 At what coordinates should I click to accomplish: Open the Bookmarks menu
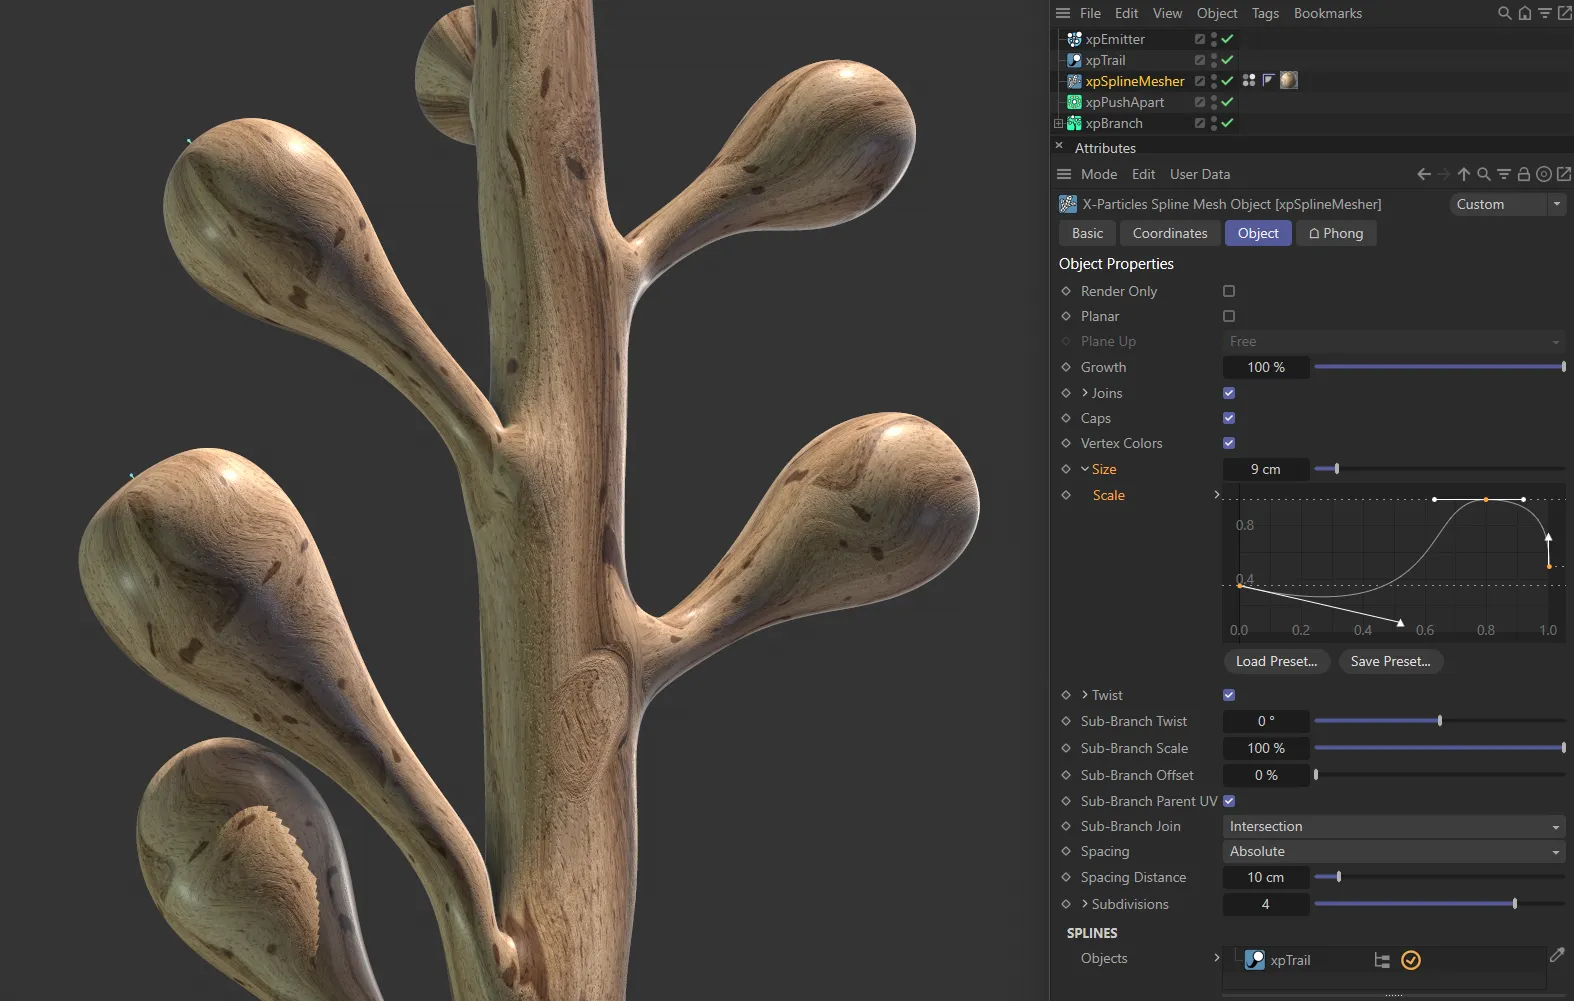tap(1327, 13)
